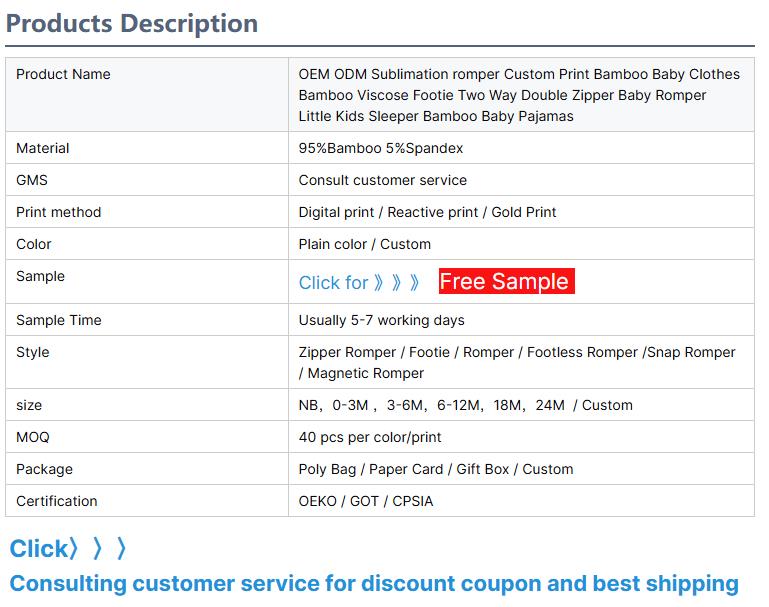Click 'Consult customer service' in the GMS row
The image size is (769, 607).
(382, 180)
